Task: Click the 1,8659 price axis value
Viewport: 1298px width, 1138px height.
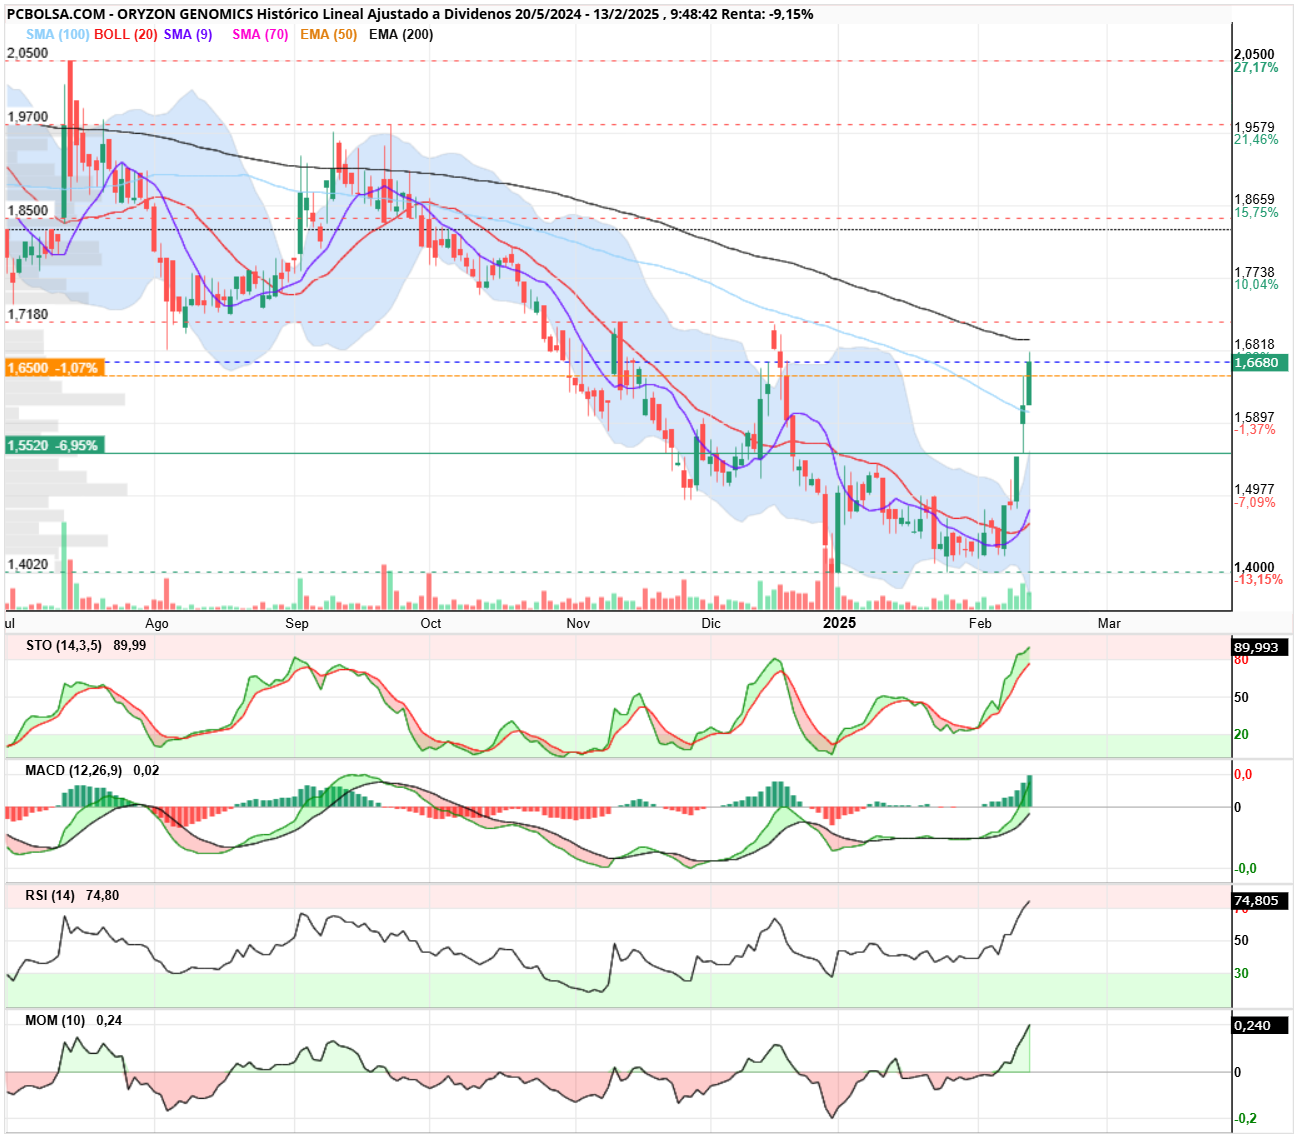Action: point(1255,200)
